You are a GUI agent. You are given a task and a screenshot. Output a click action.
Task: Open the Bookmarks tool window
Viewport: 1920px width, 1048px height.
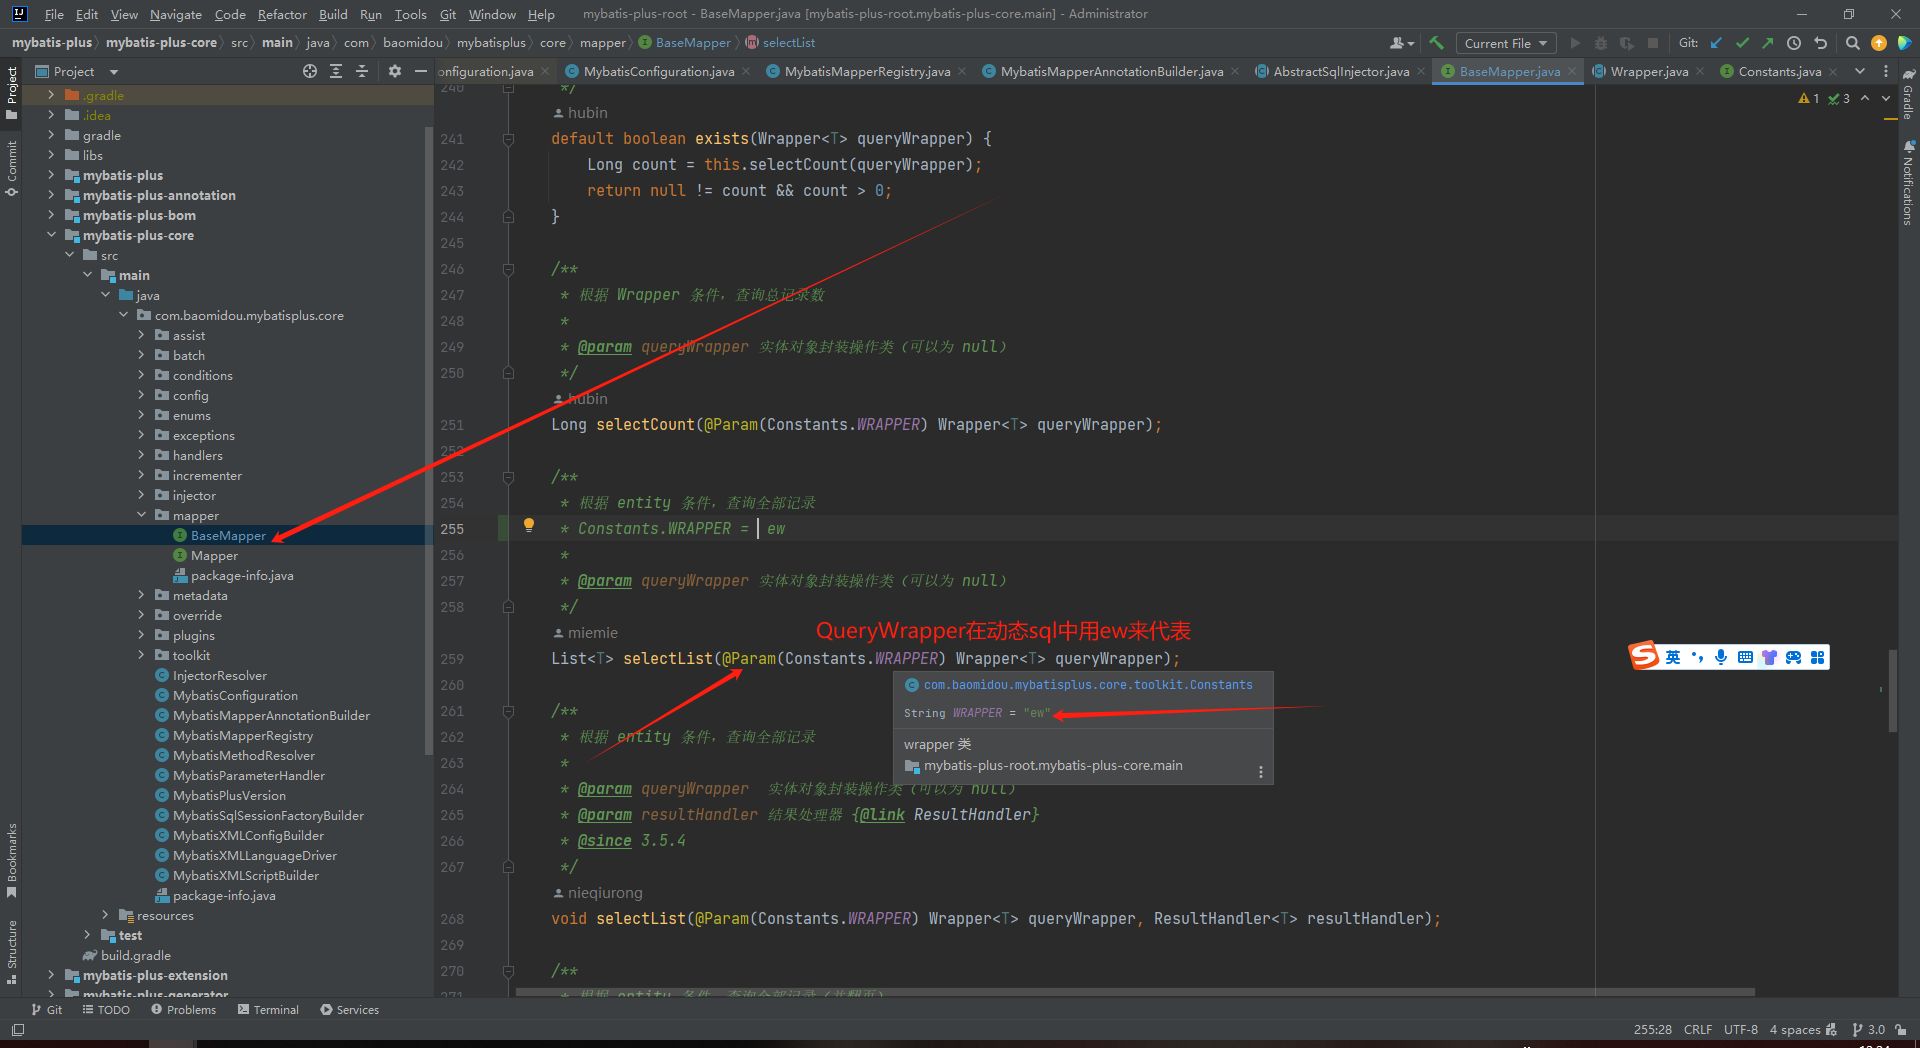[11, 860]
